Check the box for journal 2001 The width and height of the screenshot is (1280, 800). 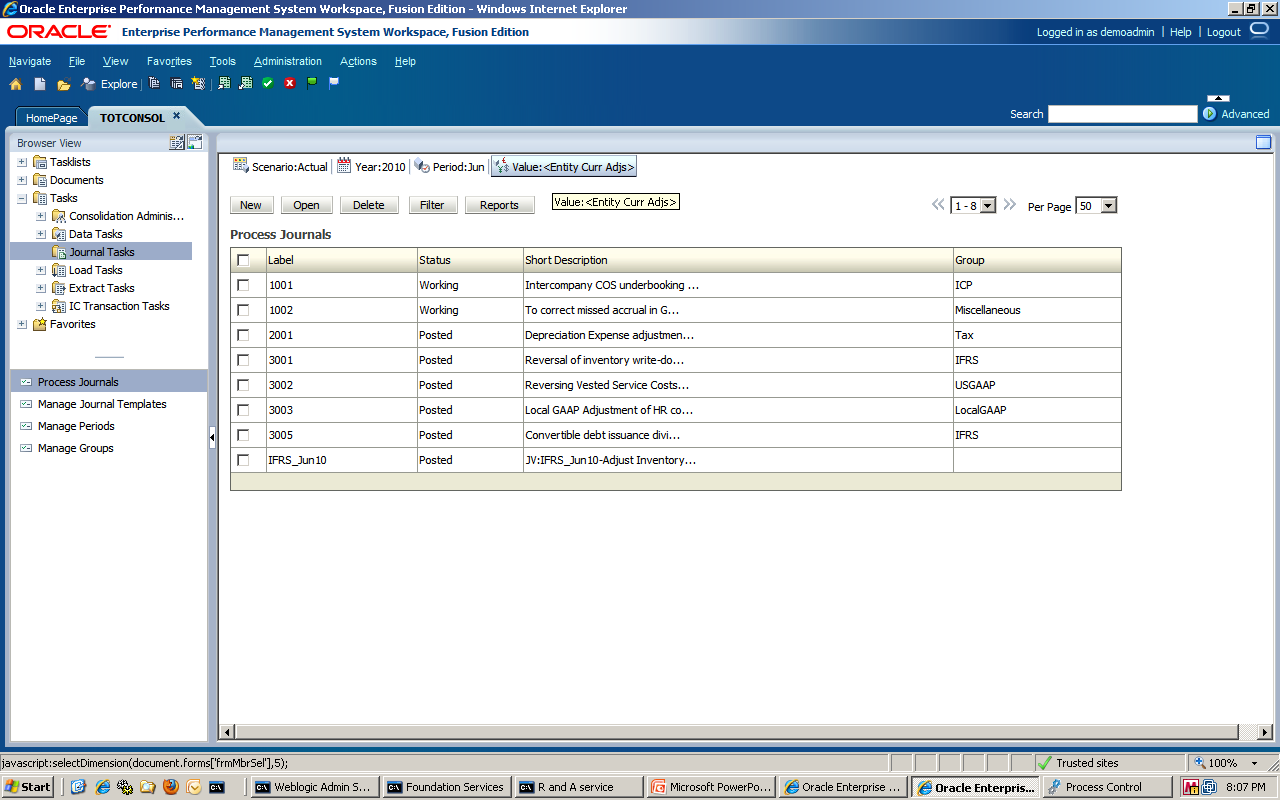(243, 335)
